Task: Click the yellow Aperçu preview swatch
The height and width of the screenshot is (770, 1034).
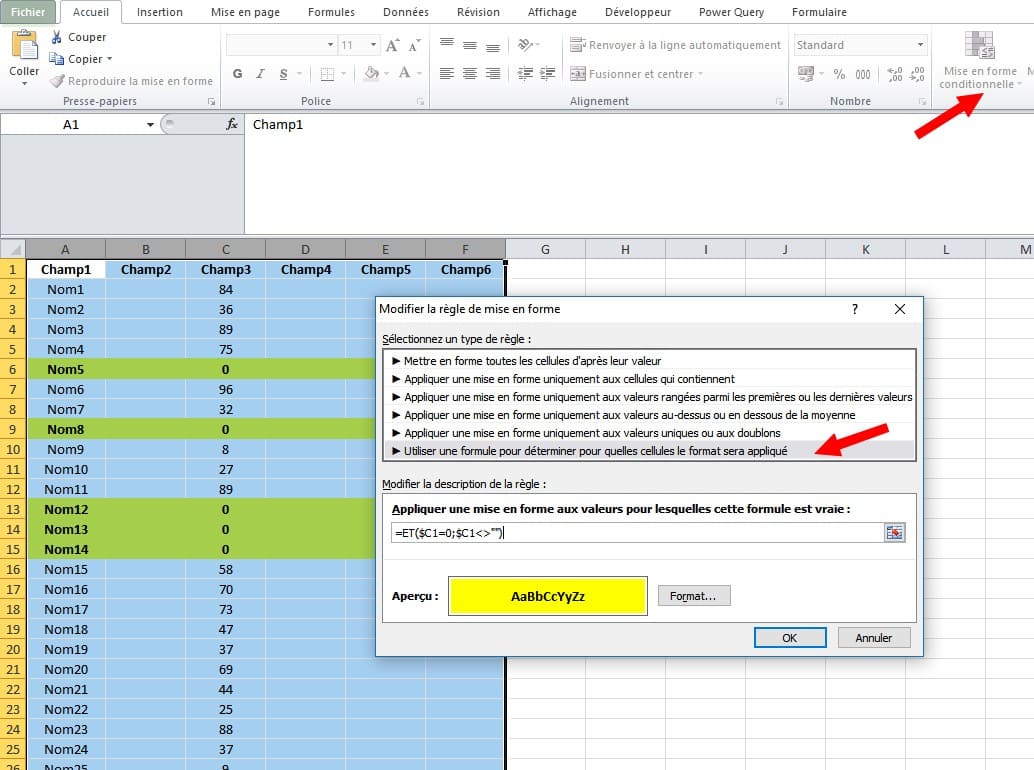Action: [x=548, y=596]
